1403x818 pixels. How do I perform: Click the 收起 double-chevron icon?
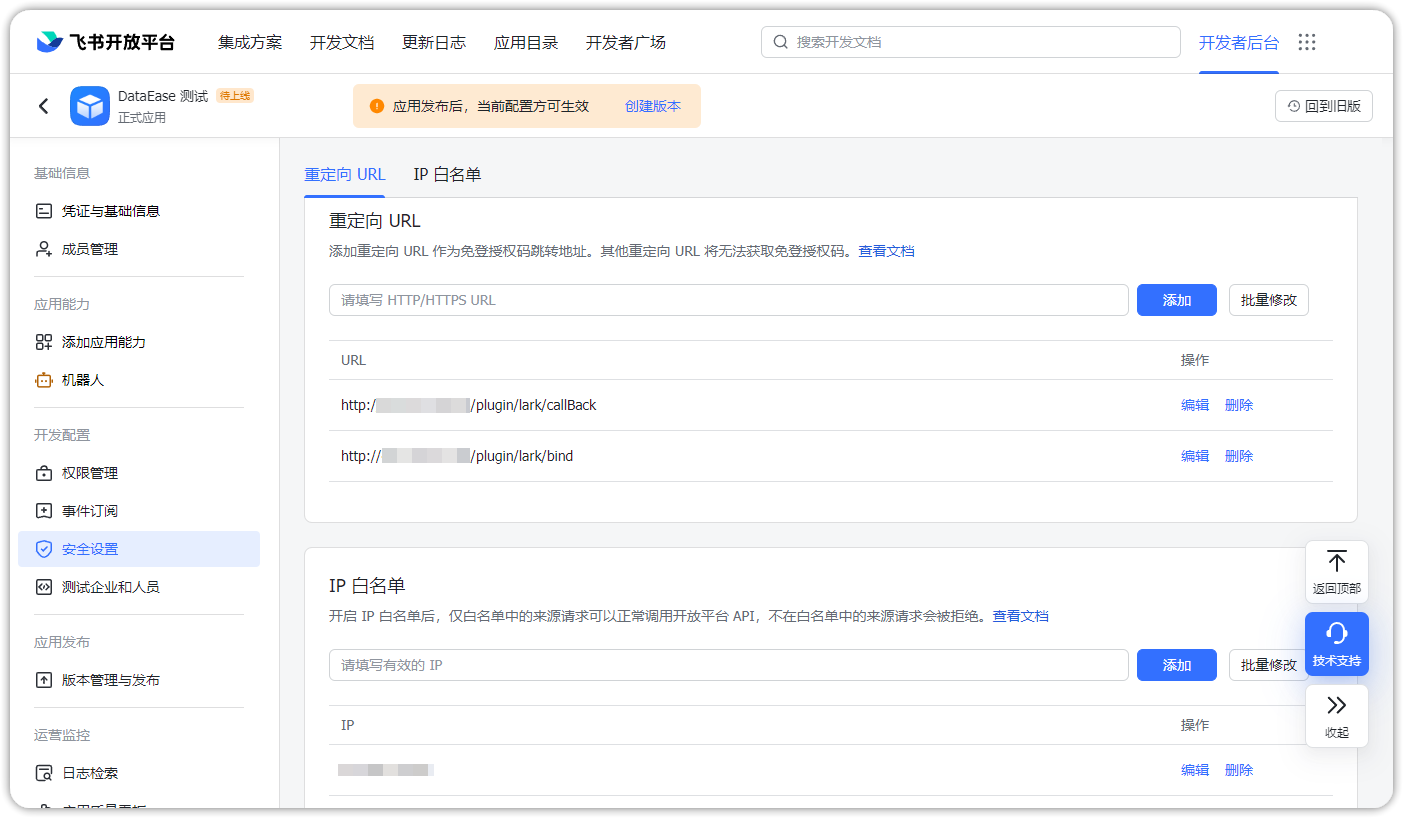click(1337, 705)
